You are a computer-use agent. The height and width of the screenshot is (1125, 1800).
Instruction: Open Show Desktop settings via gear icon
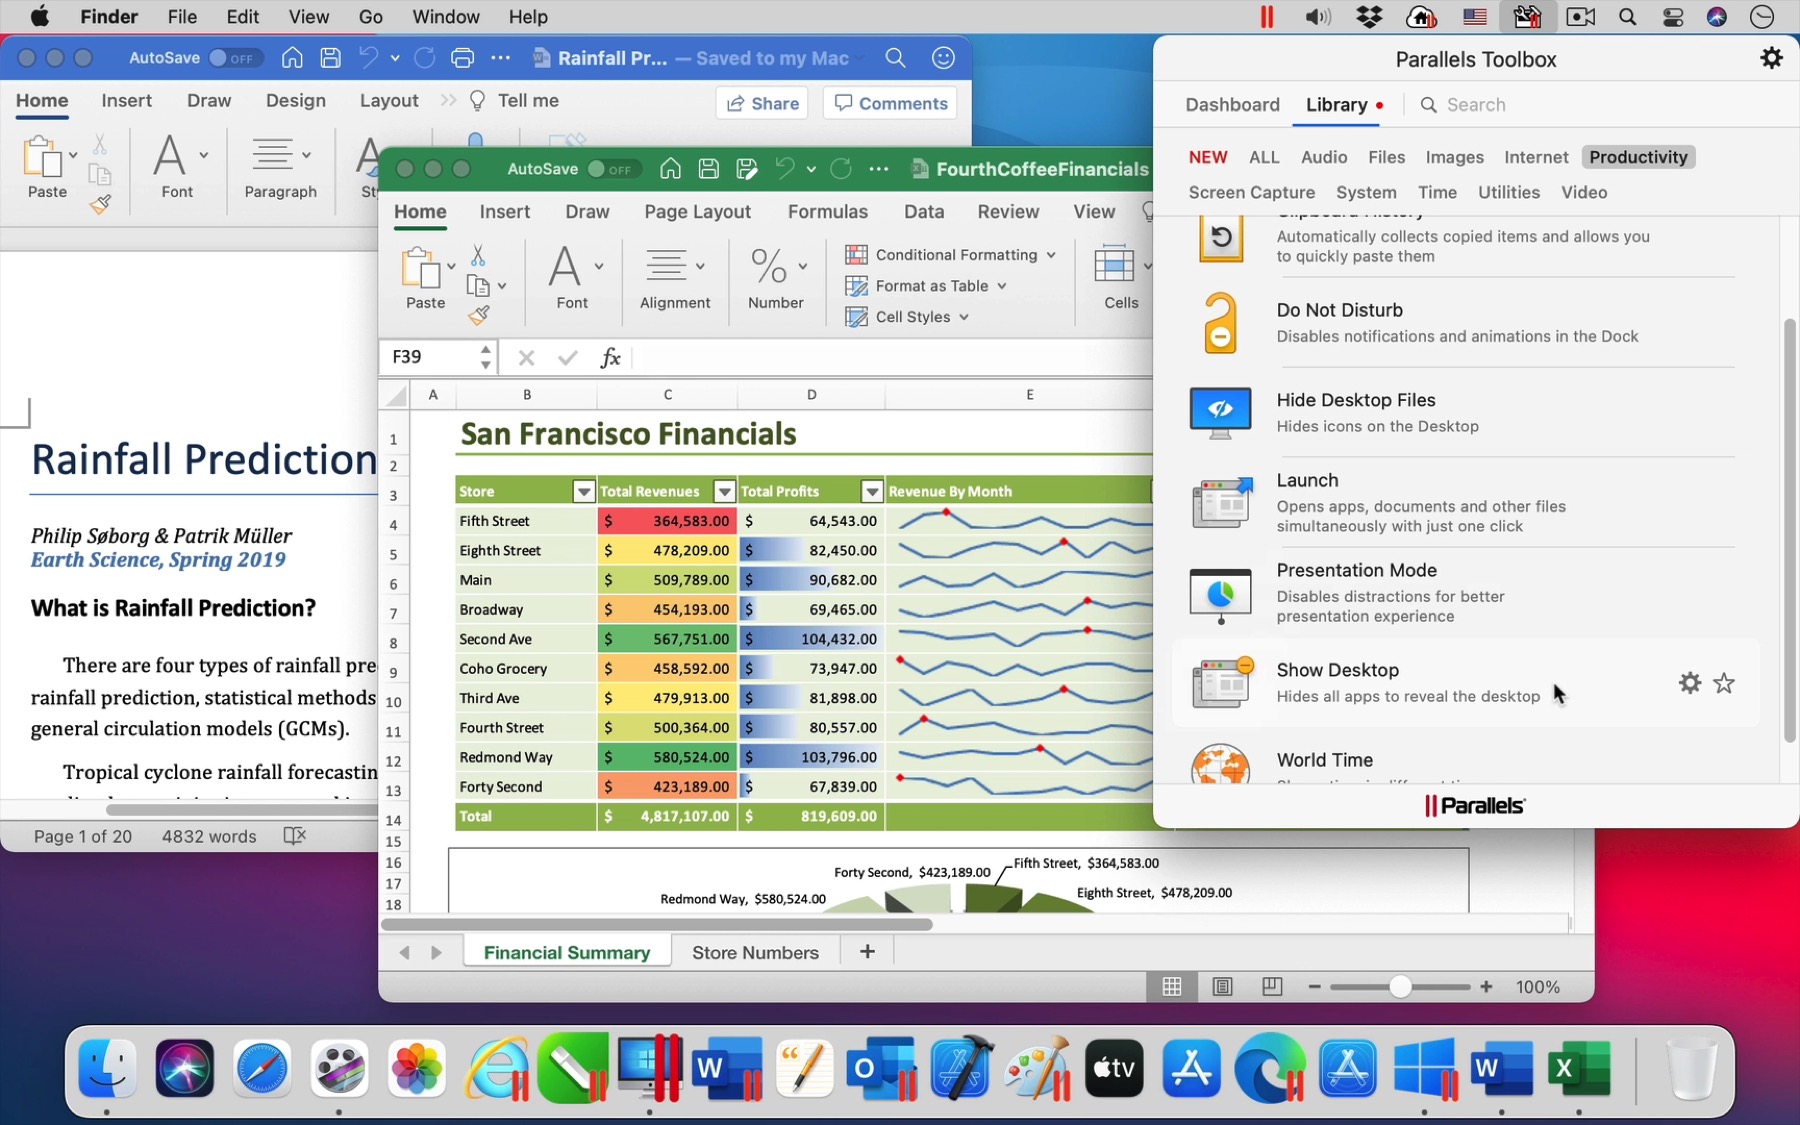[1689, 683]
